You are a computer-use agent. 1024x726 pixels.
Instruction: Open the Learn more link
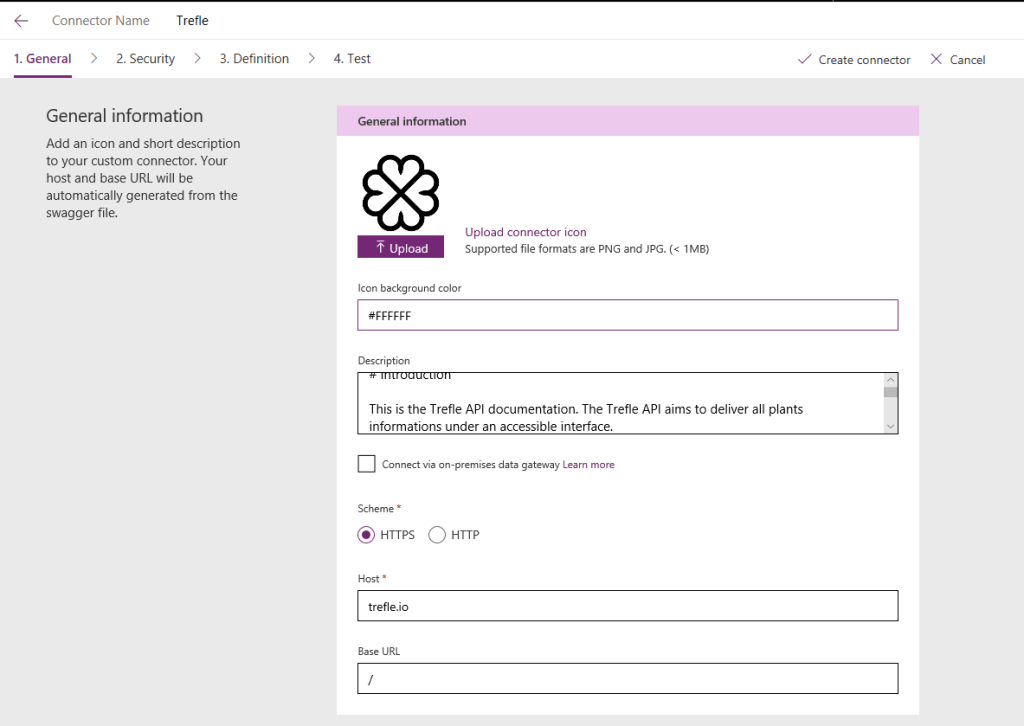(x=588, y=465)
